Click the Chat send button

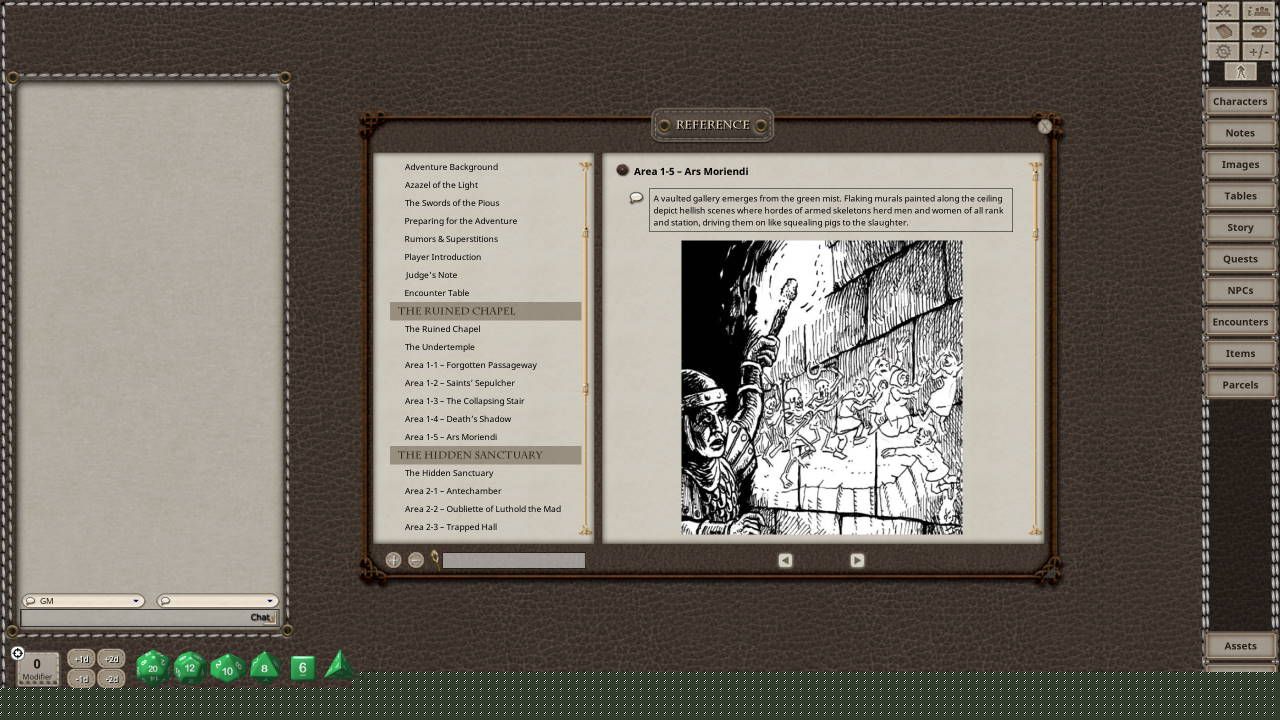click(x=261, y=618)
